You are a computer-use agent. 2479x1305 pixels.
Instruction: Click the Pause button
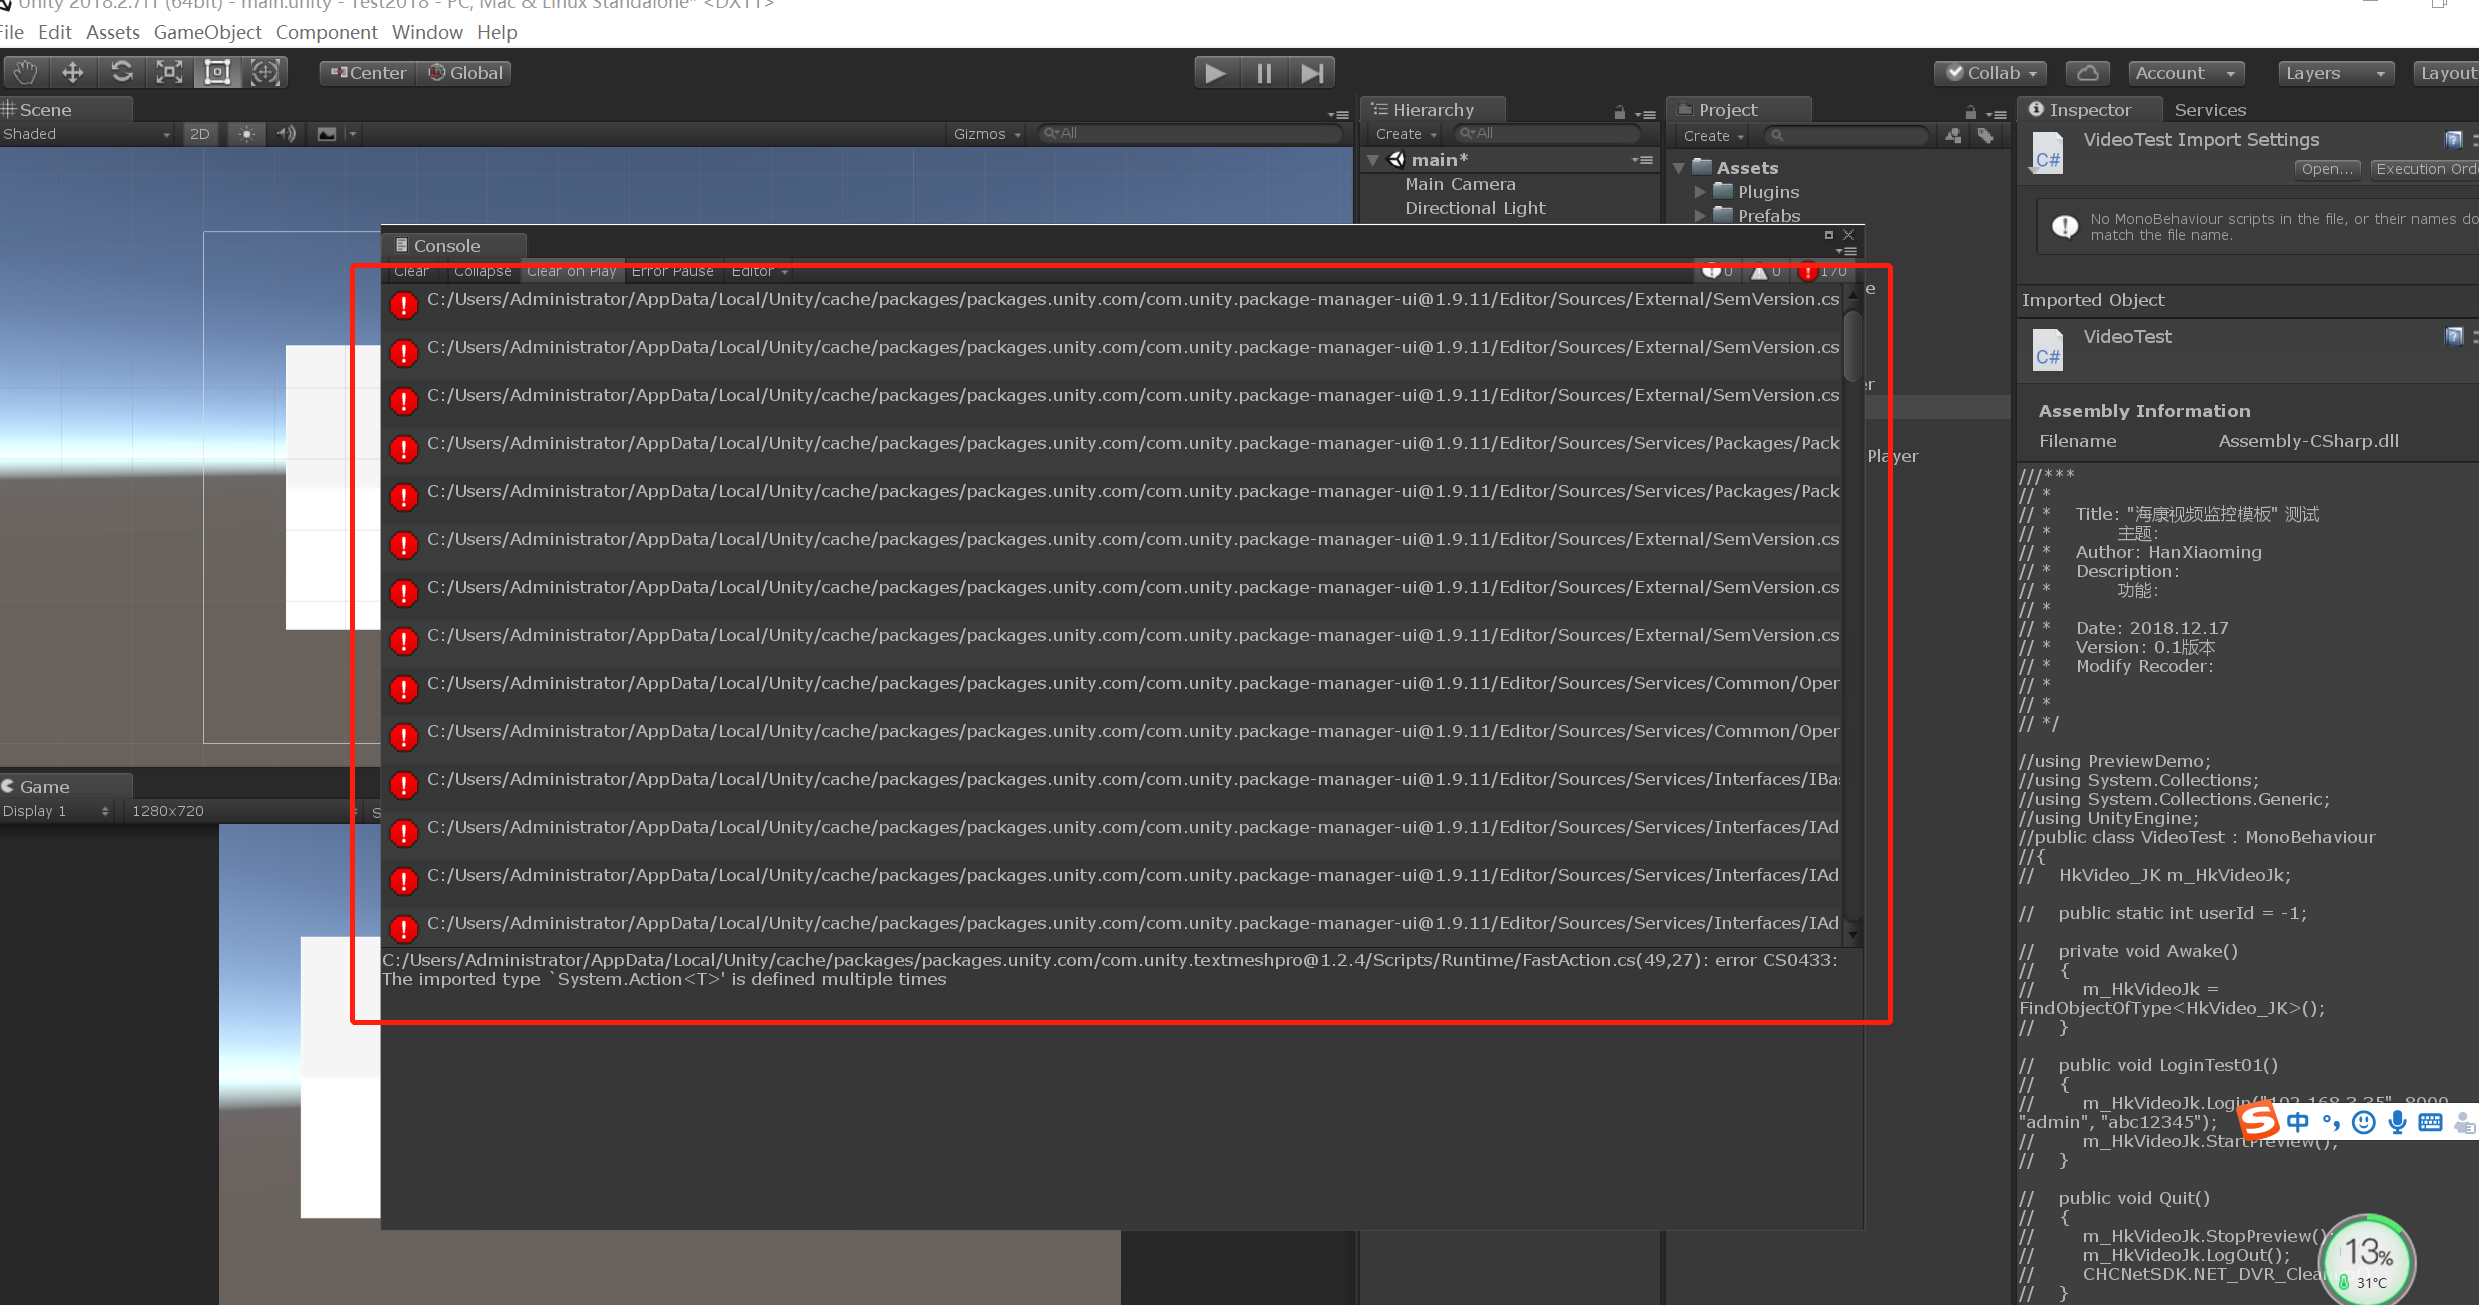click(1264, 73)
